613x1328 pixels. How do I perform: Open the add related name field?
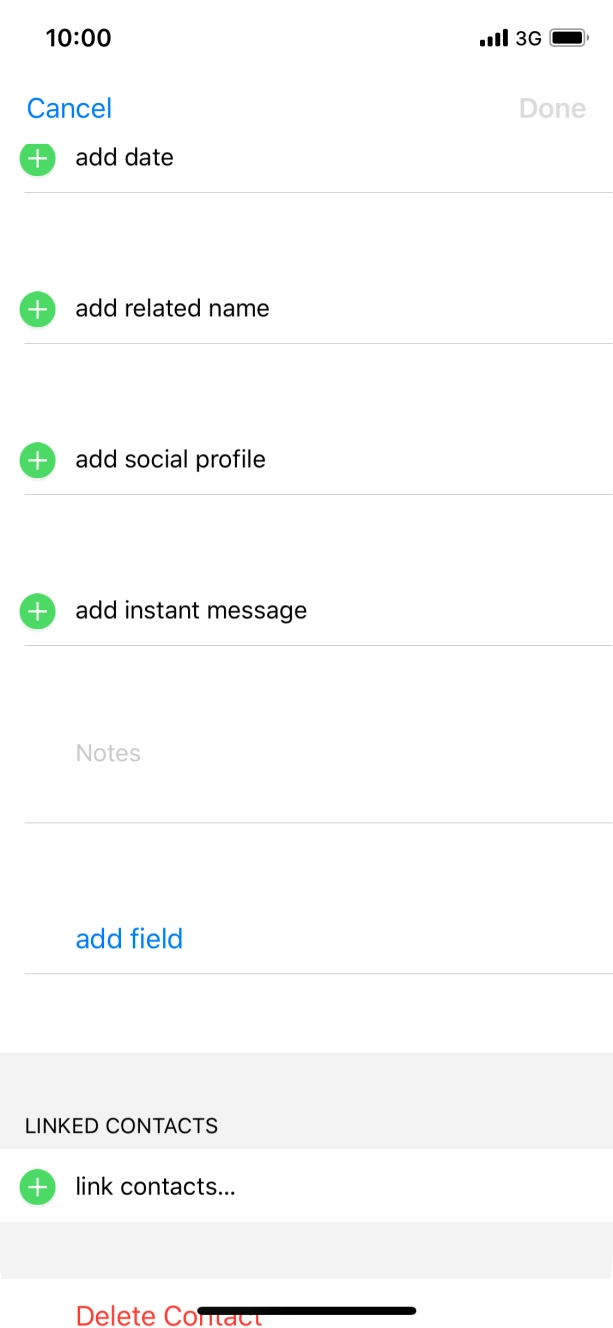click(x=172, y=308)
